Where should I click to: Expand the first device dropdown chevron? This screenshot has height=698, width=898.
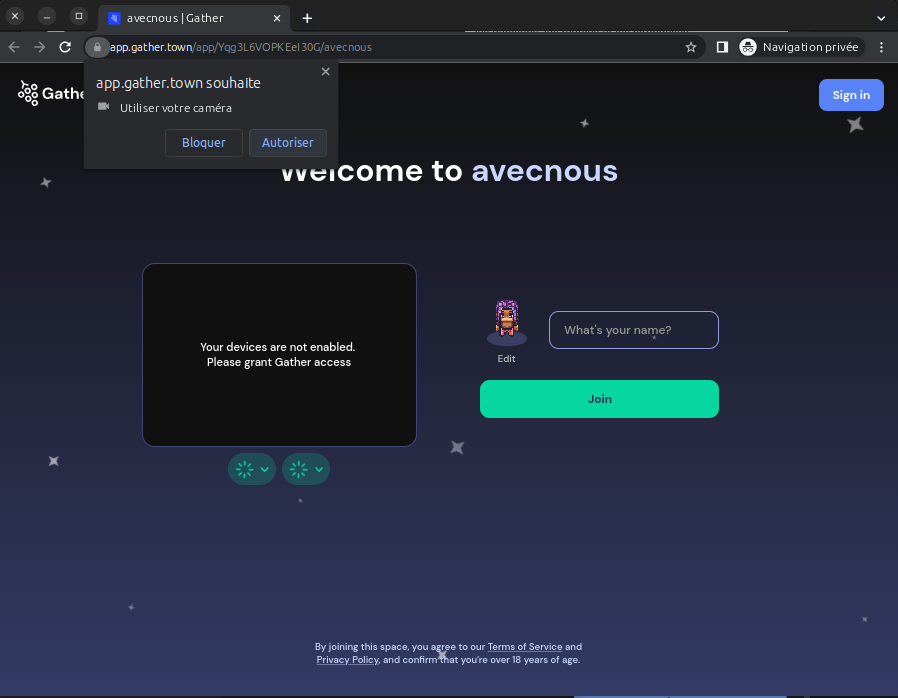pos(265,469)
